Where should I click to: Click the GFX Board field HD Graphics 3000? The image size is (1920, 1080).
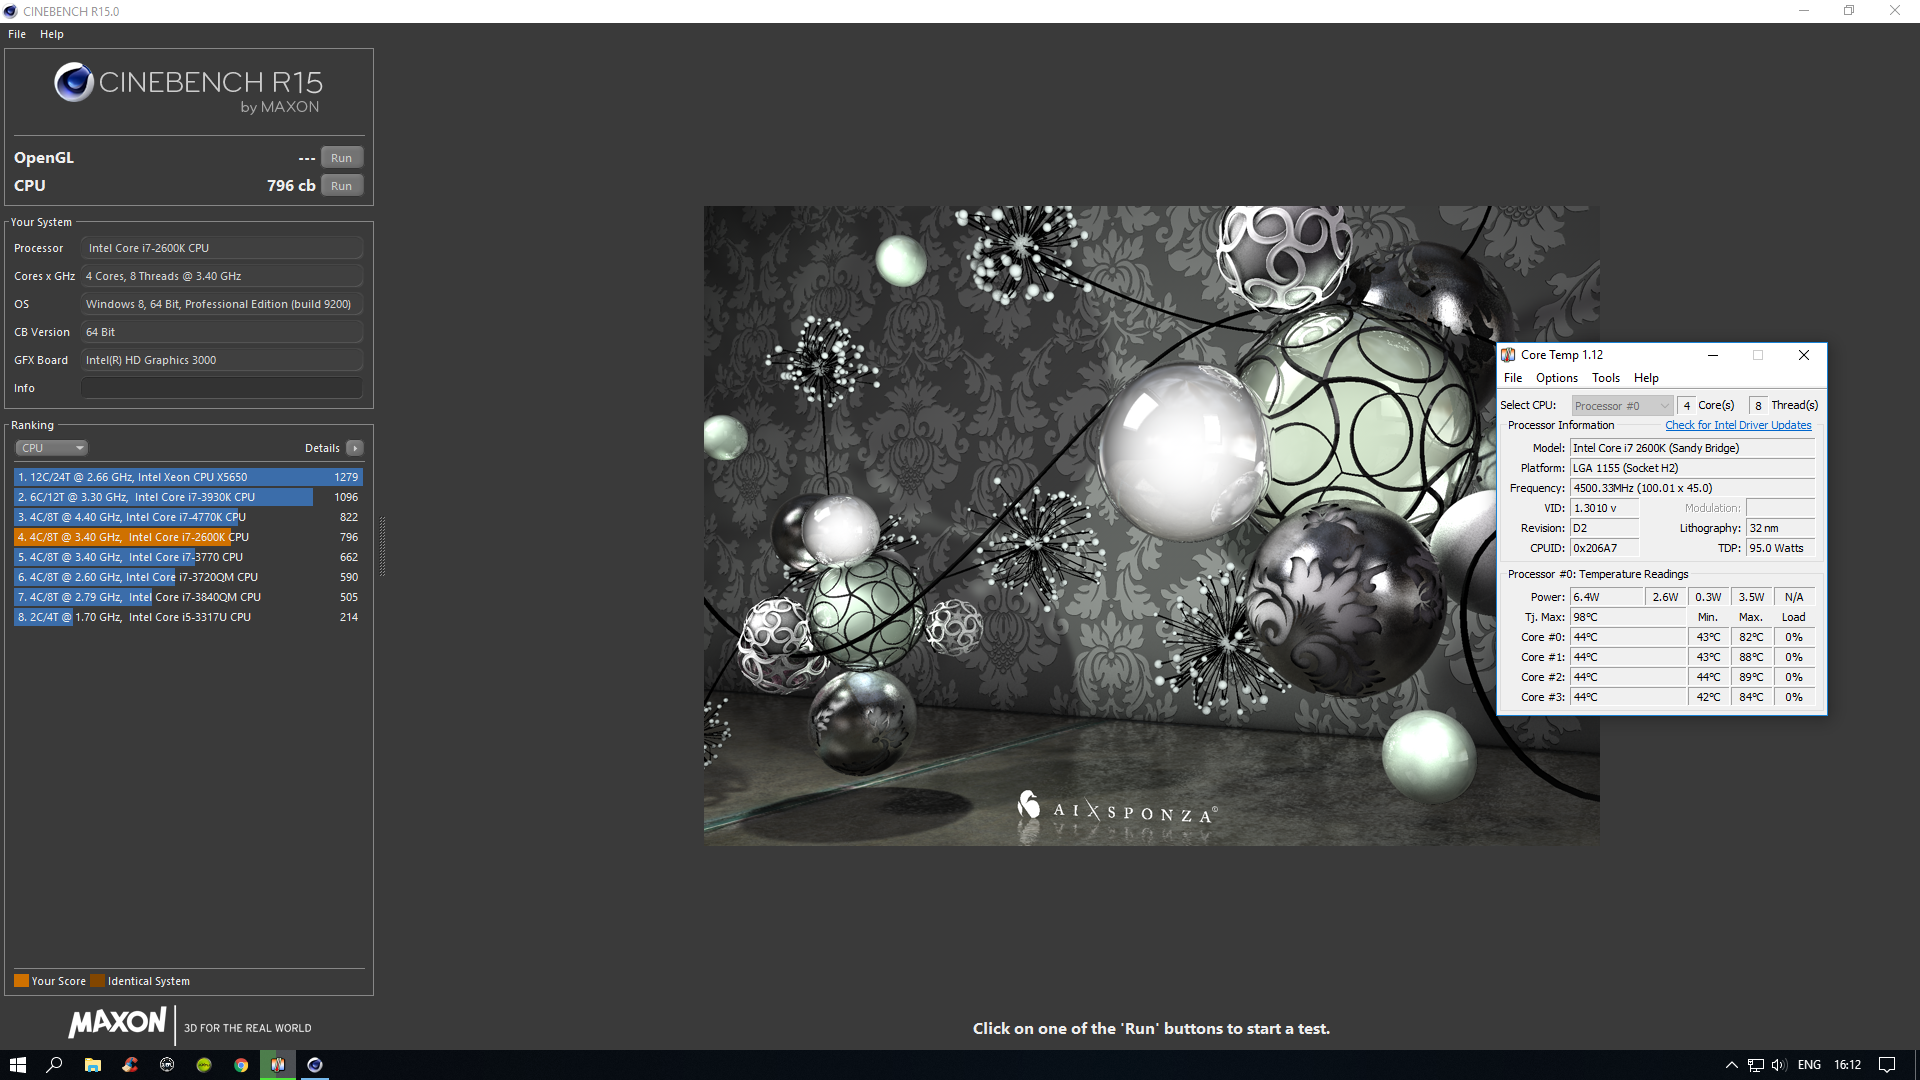click(x=222, y=360)
